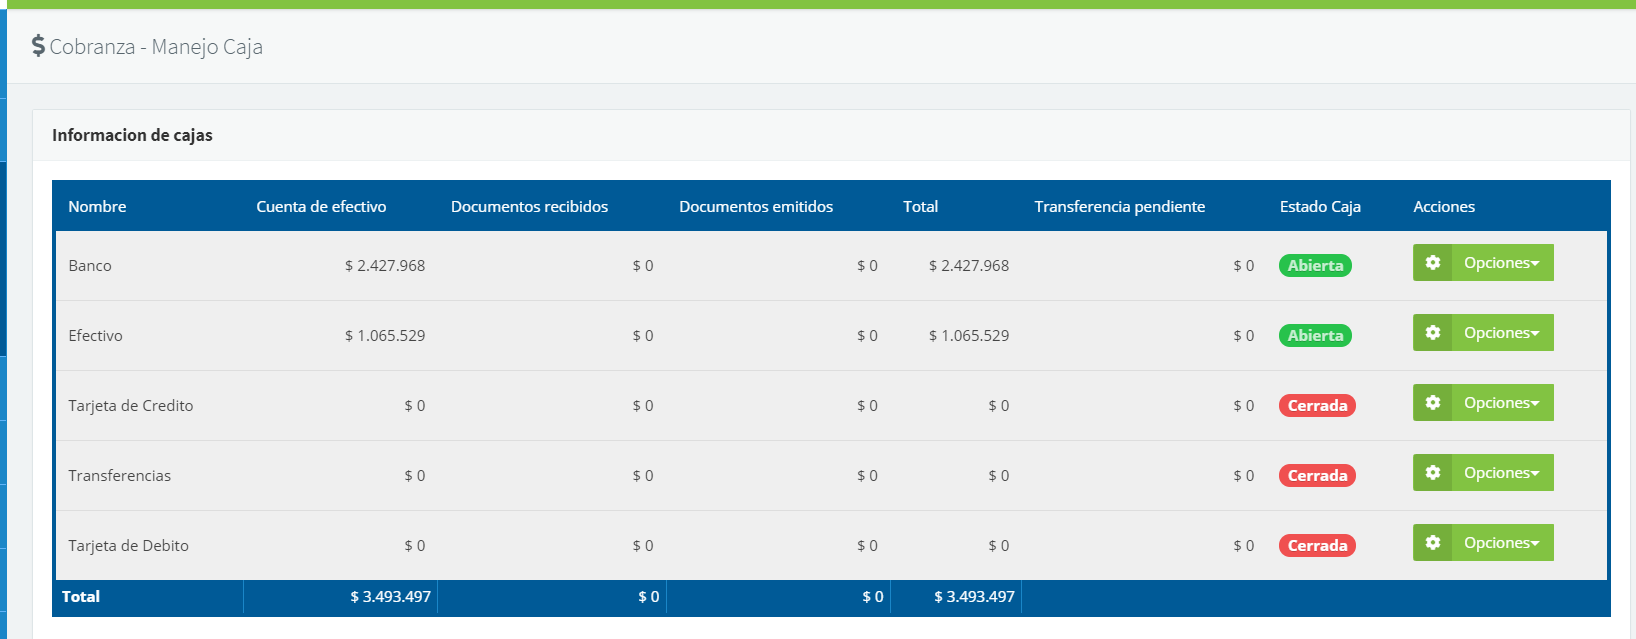This screenshot has width=1636, height=639.
Task: Click the Transferencia pendiente column header
Action: 1119,207
